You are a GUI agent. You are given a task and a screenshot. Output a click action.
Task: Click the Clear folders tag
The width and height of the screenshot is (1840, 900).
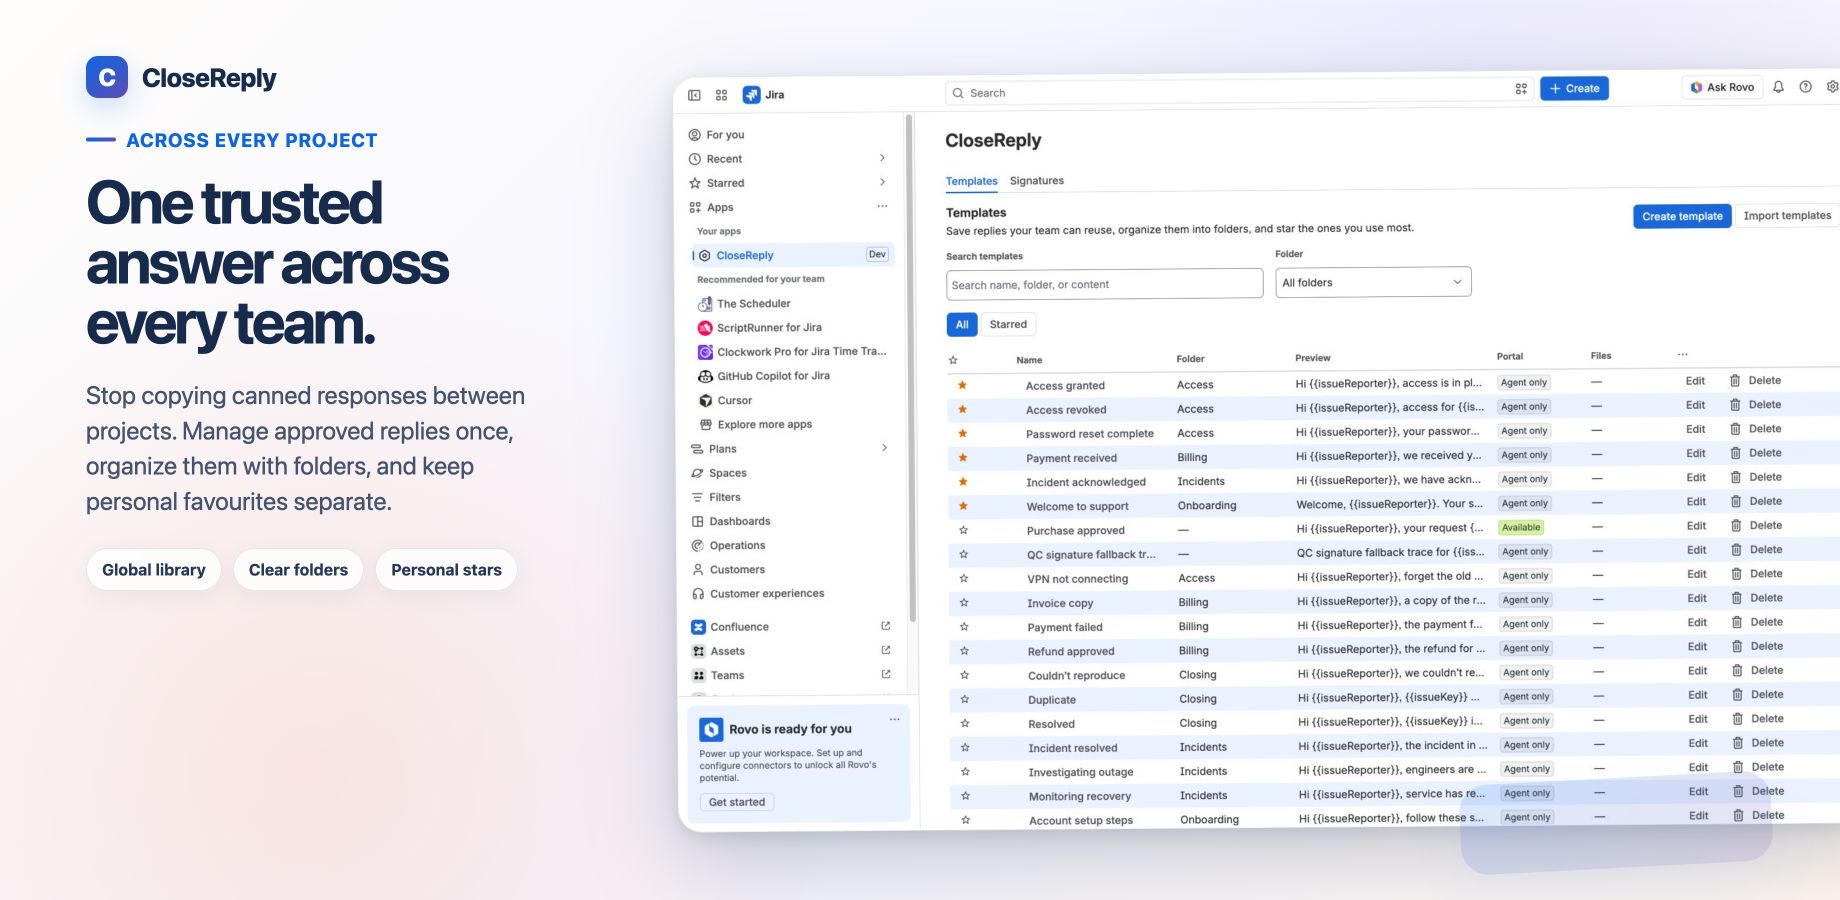[x=298, y=570]
